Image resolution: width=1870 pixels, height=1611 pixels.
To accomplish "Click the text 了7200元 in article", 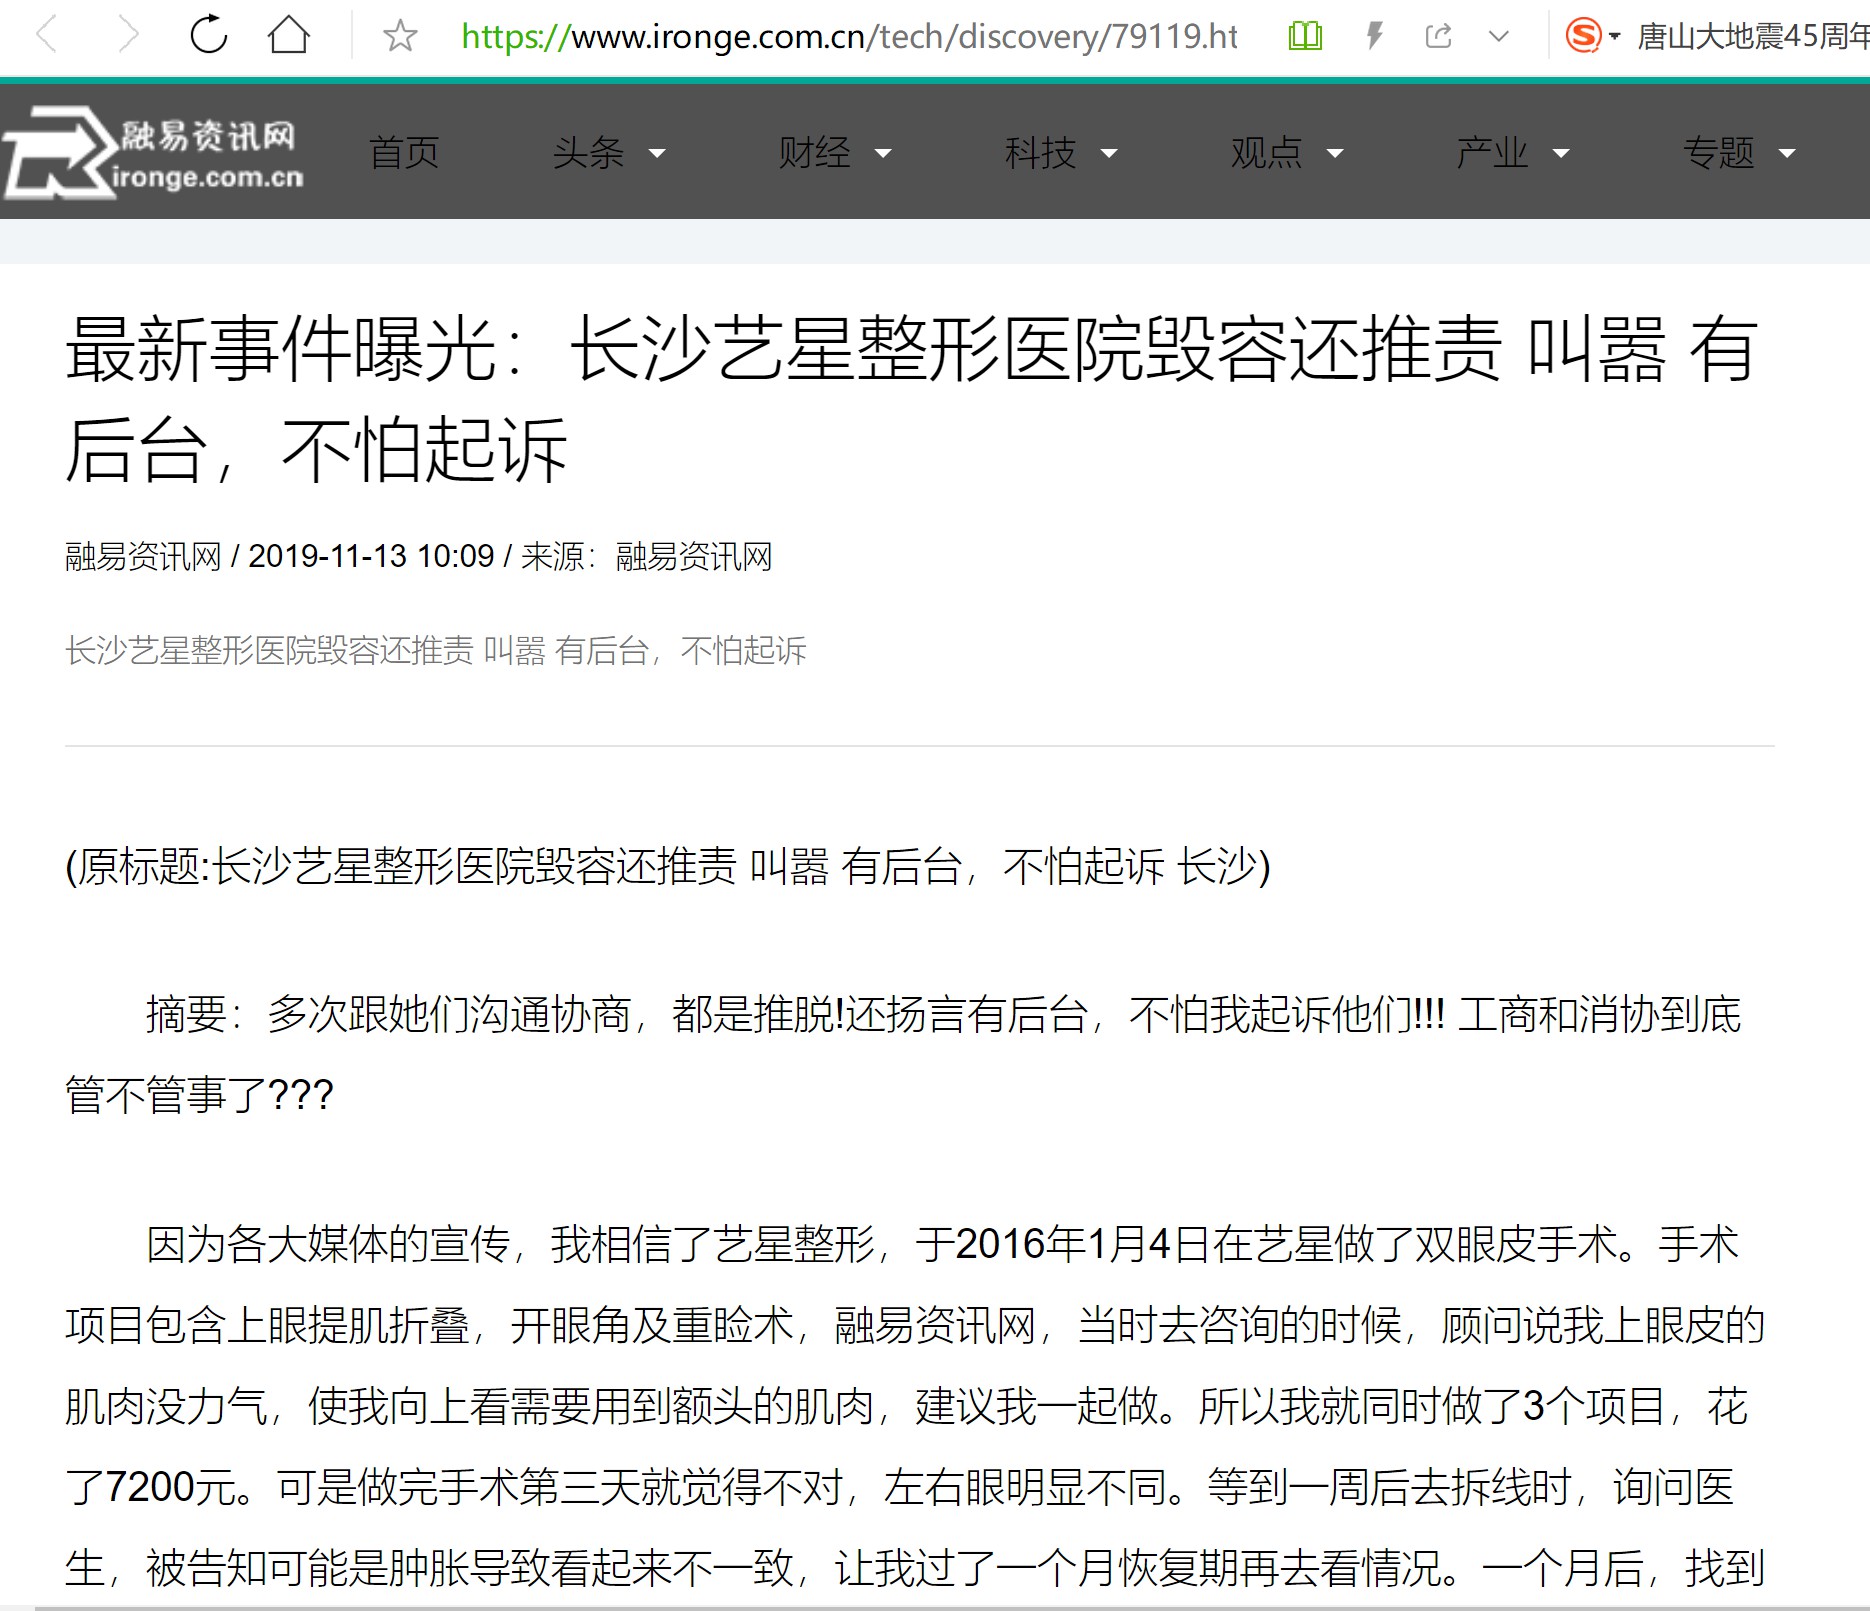I will (x=158, y=1487).
